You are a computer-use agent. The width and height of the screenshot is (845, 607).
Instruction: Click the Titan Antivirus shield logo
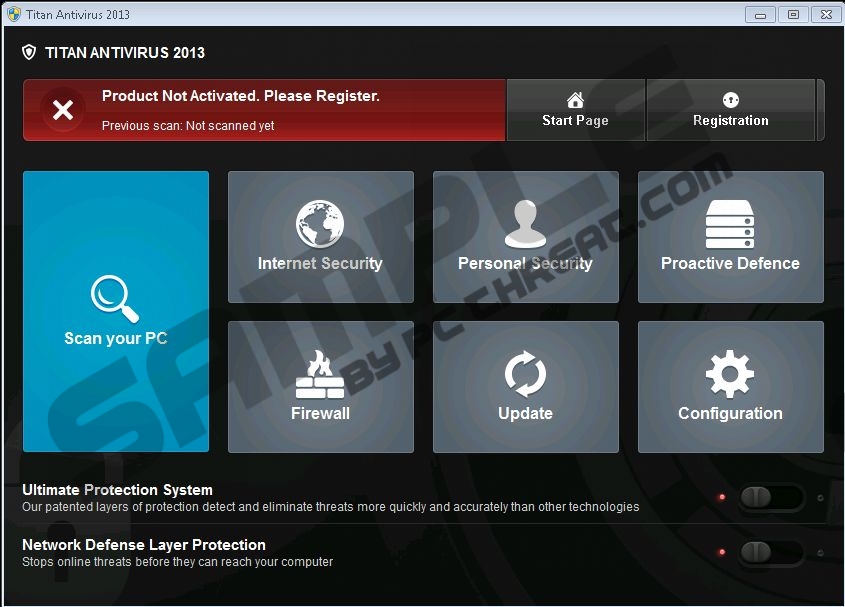pos(29,52)
